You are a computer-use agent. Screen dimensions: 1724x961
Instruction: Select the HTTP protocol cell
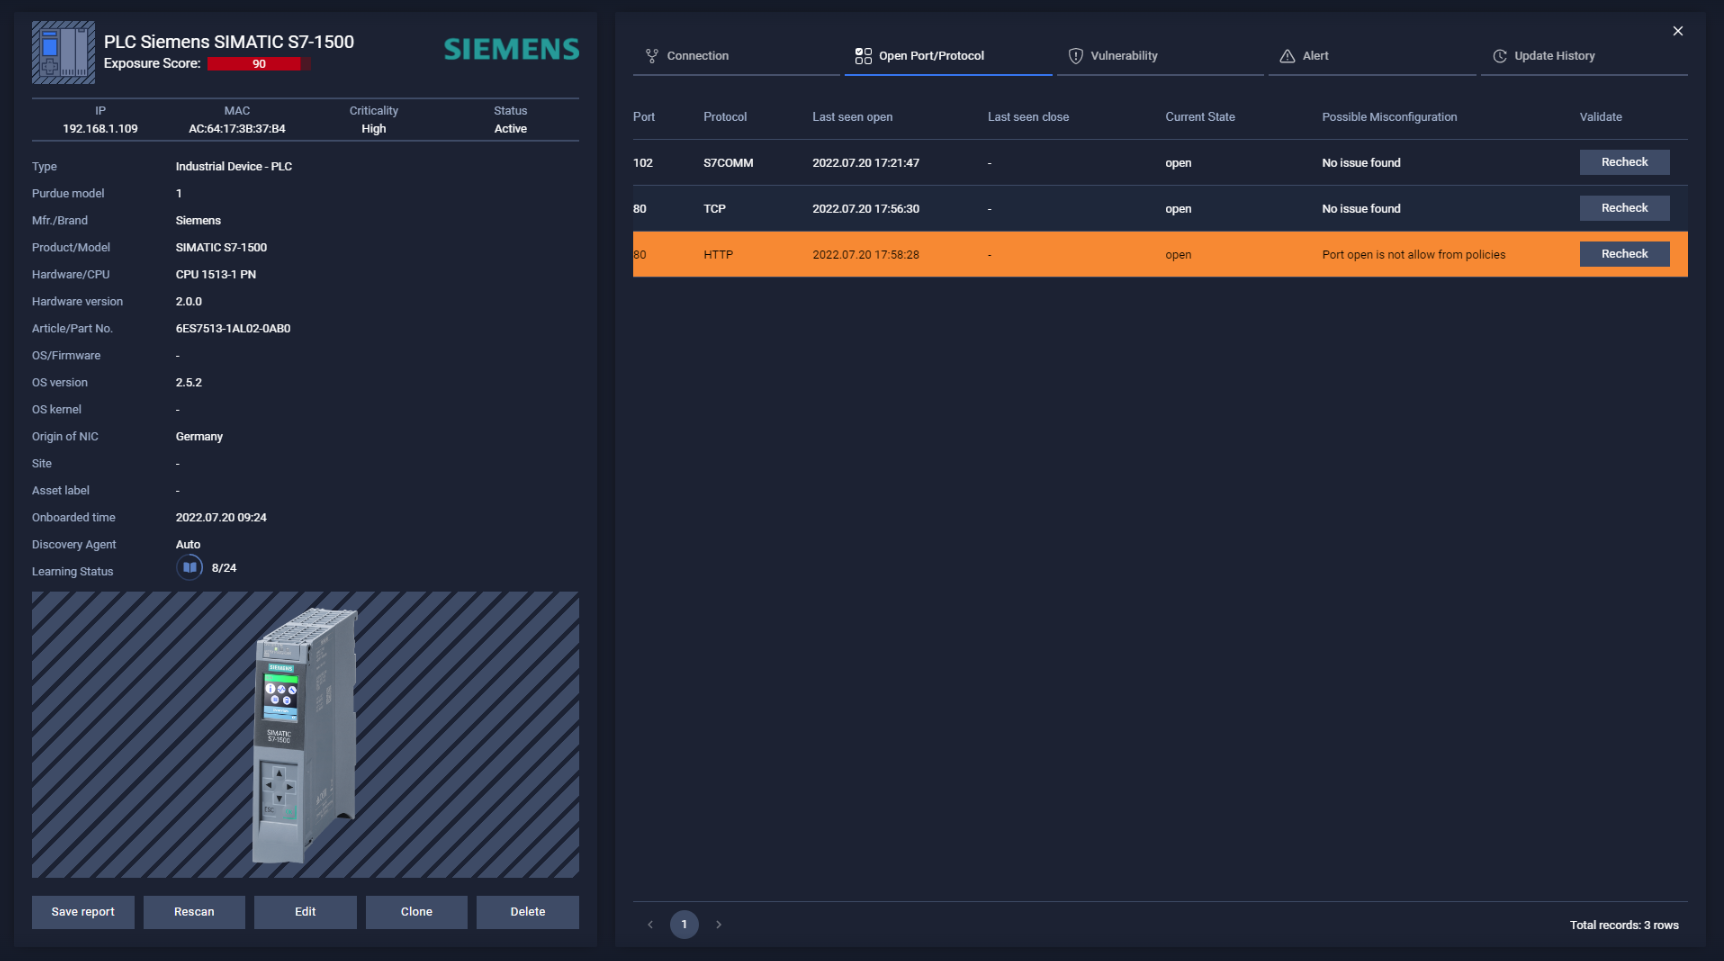point(718,255)
